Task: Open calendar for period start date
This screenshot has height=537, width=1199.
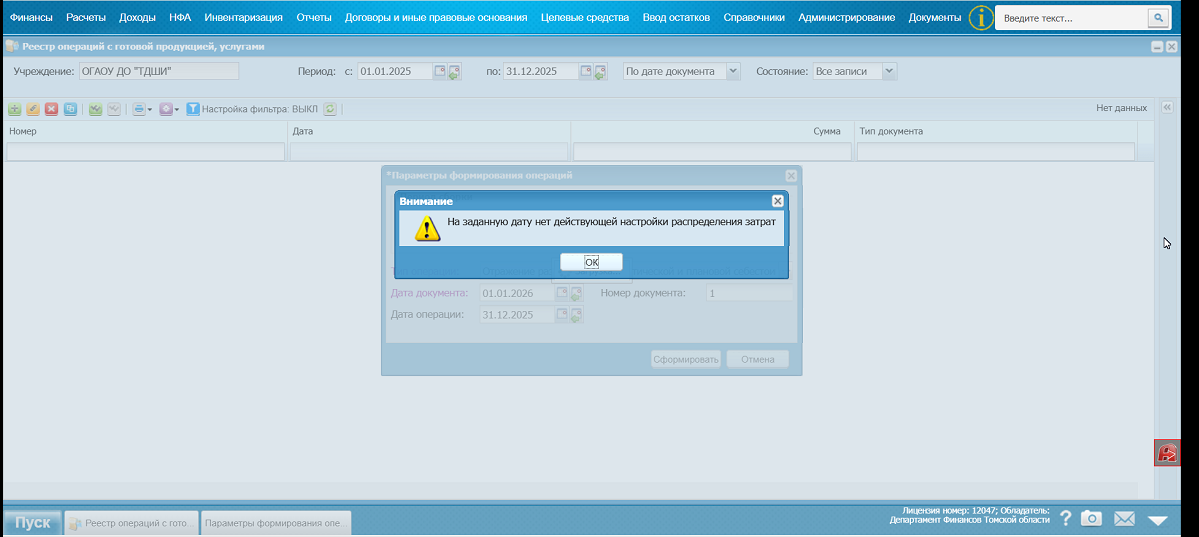Action: pyautogui.click(x=440, y=71)
